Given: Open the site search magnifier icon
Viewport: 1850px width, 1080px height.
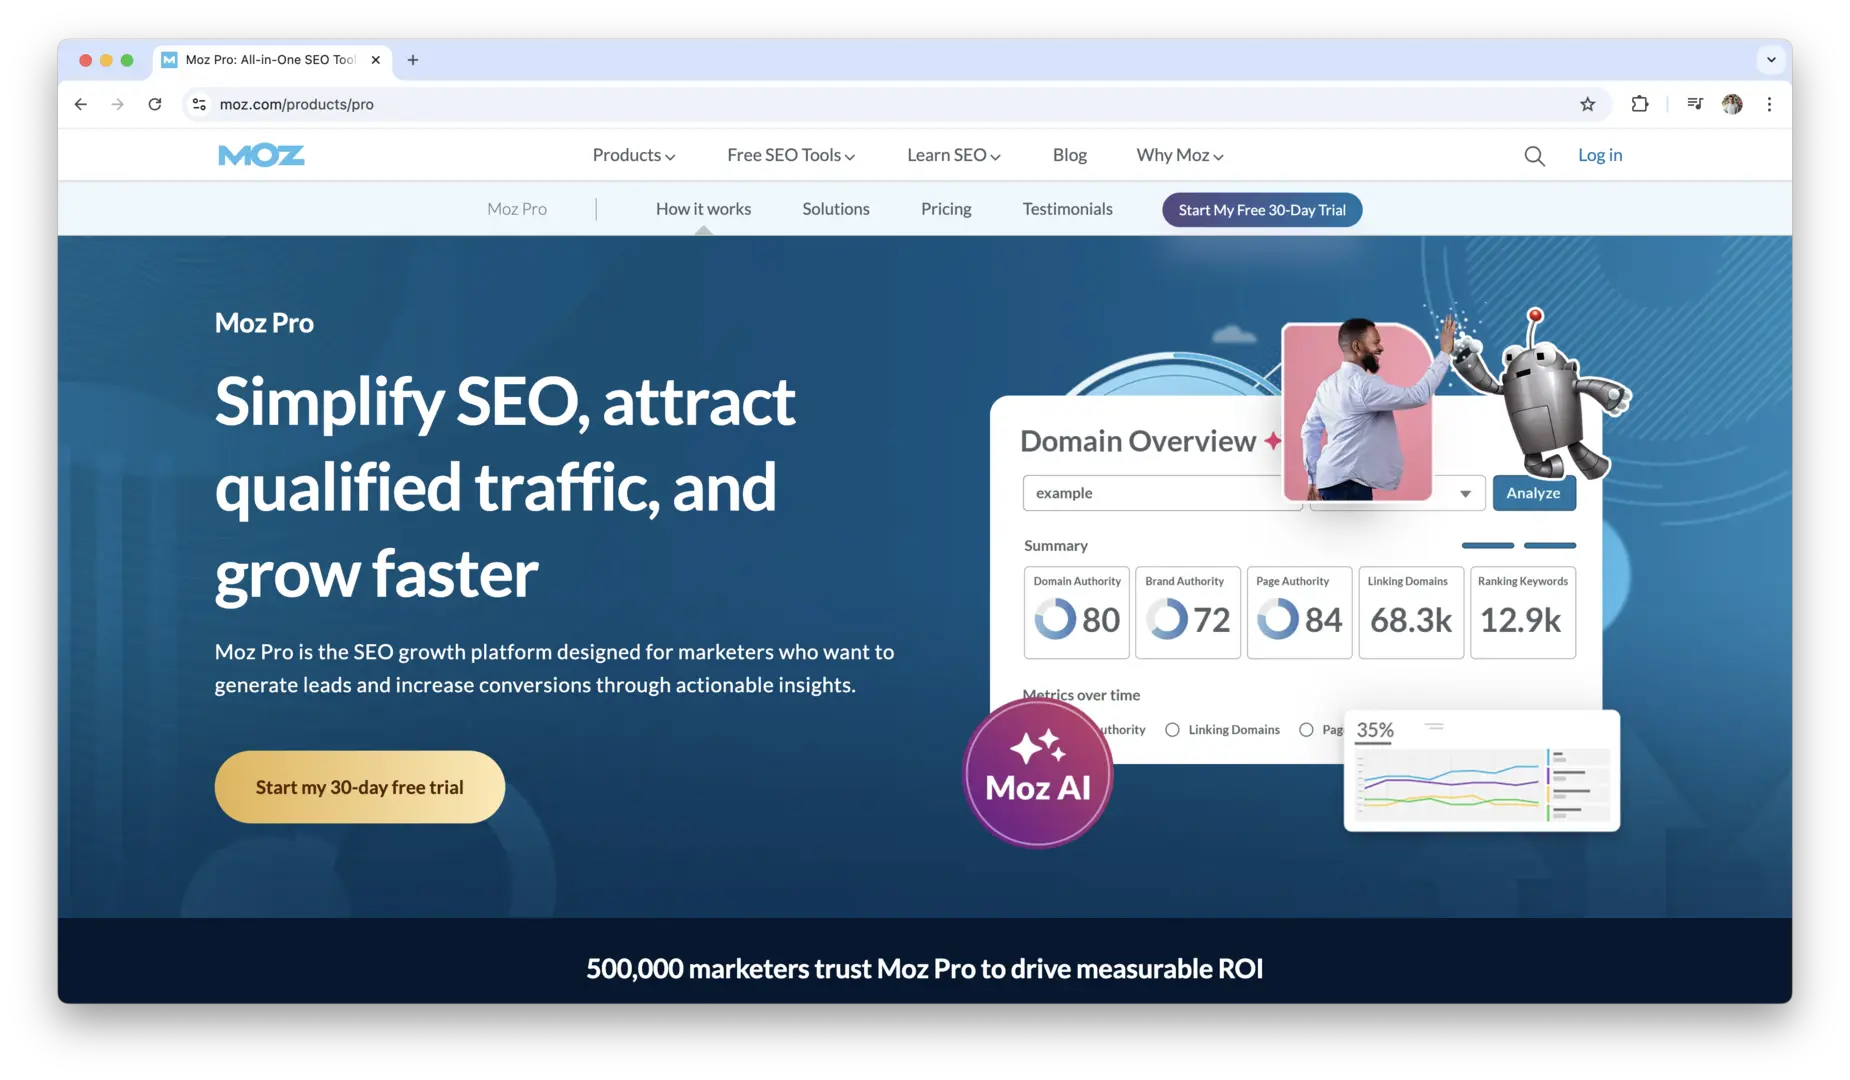Looking at the screenshot, I should tap(1534, 156).
